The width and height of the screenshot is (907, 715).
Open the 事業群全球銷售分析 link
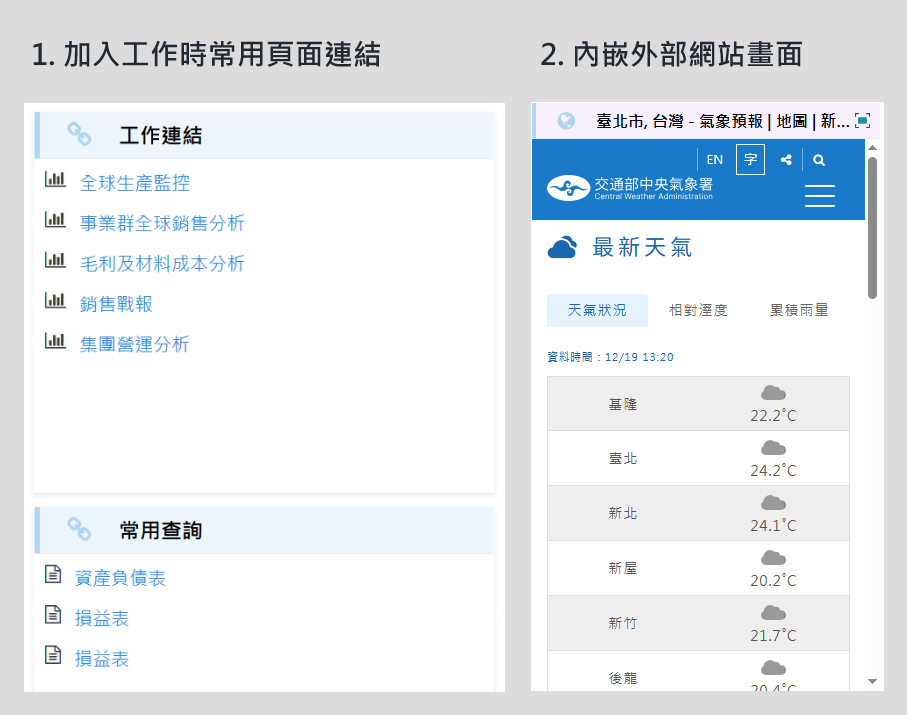(162, 224)
